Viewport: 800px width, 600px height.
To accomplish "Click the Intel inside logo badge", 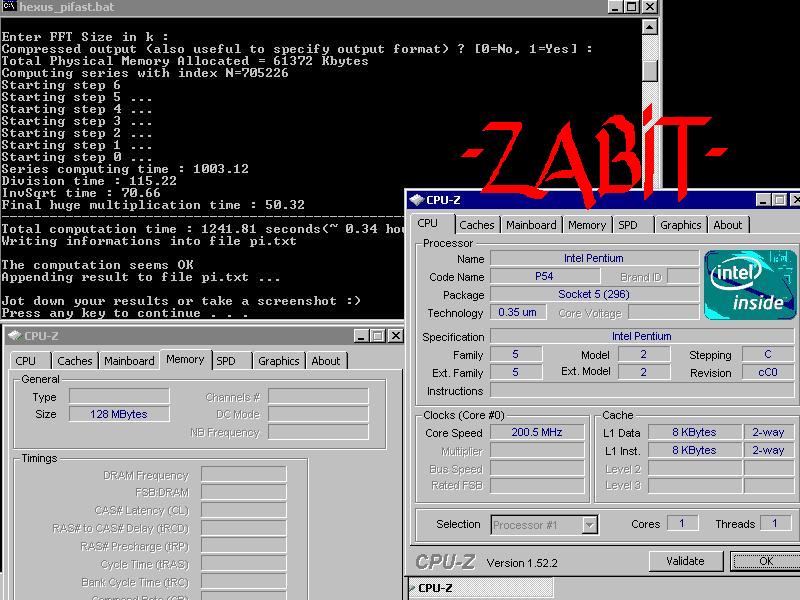I will [749, 285].
